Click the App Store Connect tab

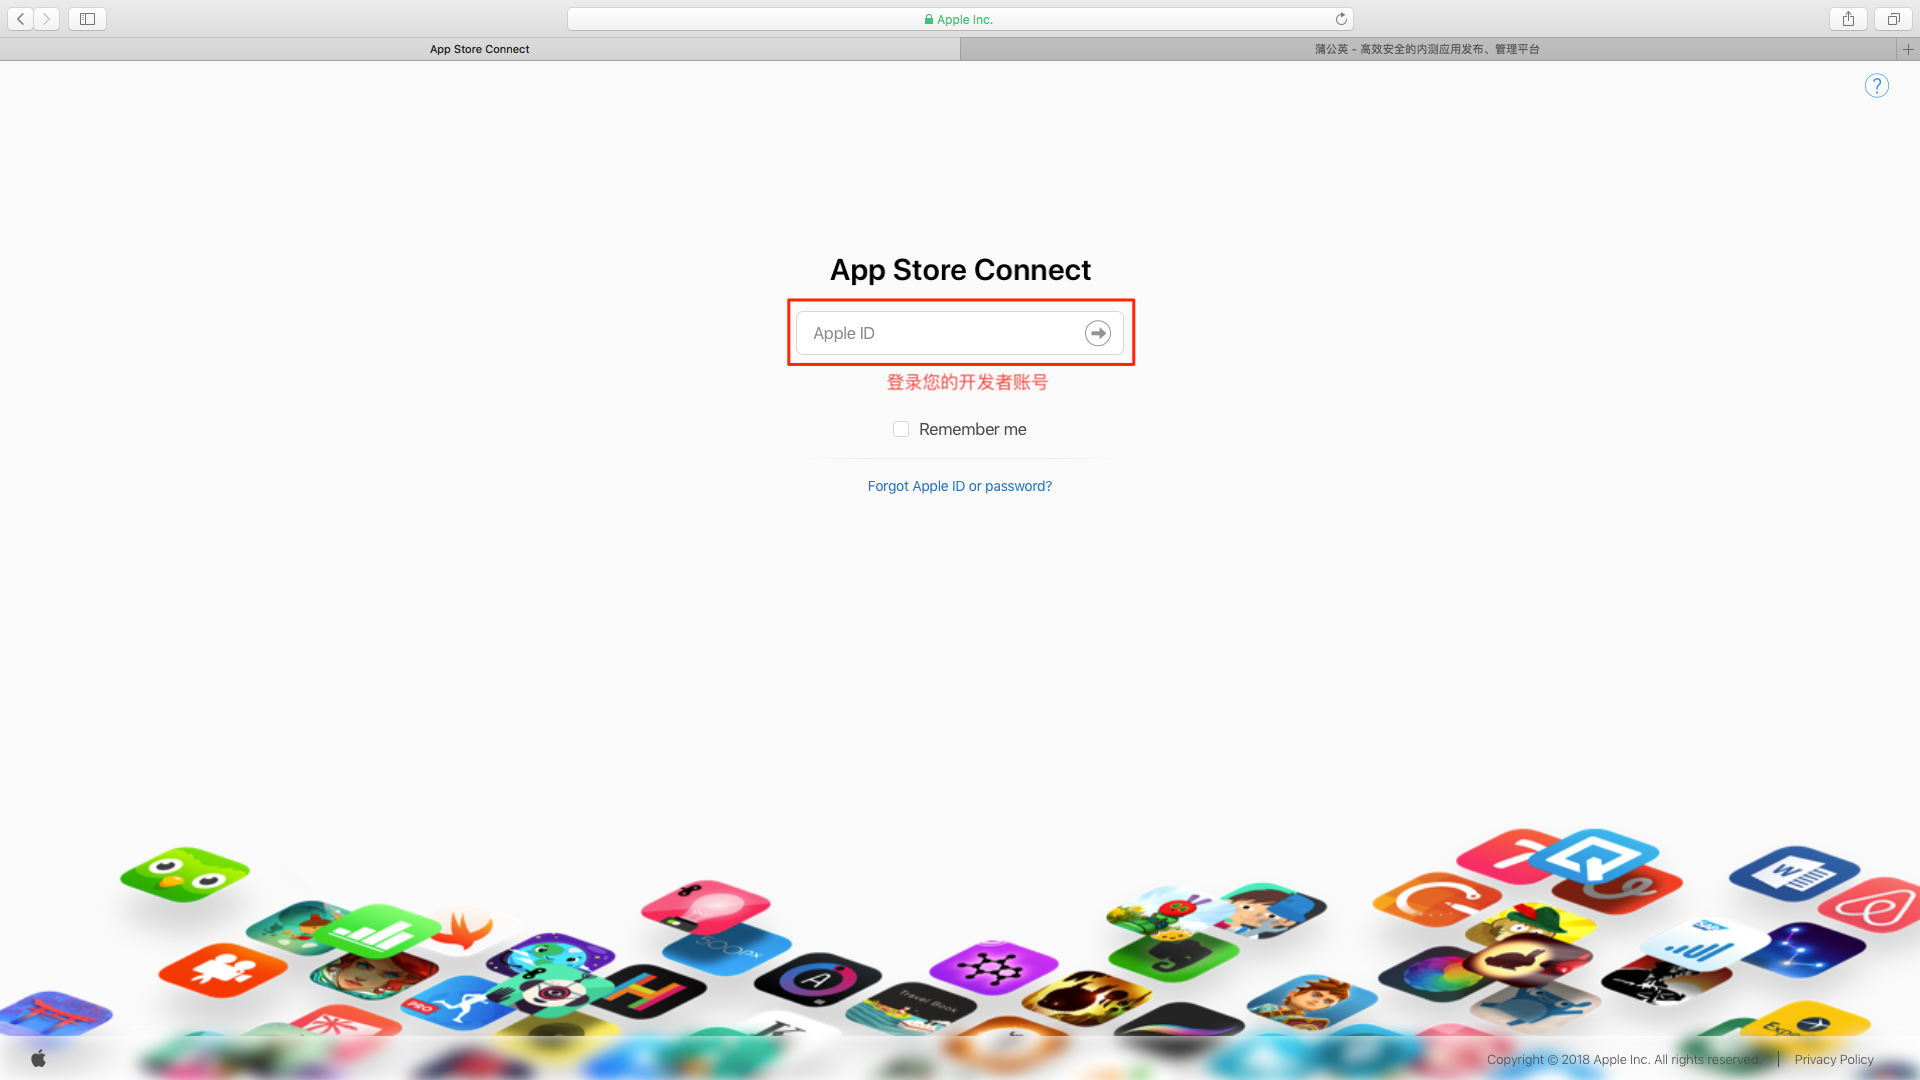coord(479,49)
